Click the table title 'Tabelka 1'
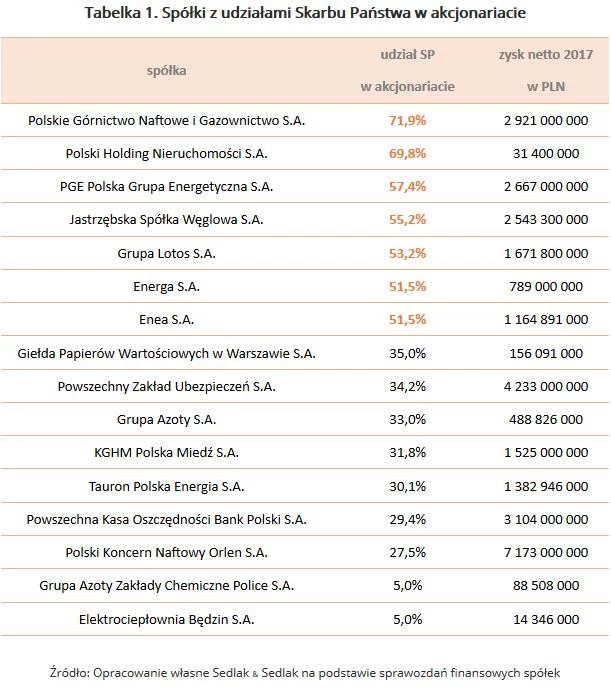Screen dimensions: 611x697 click(306, 14)
